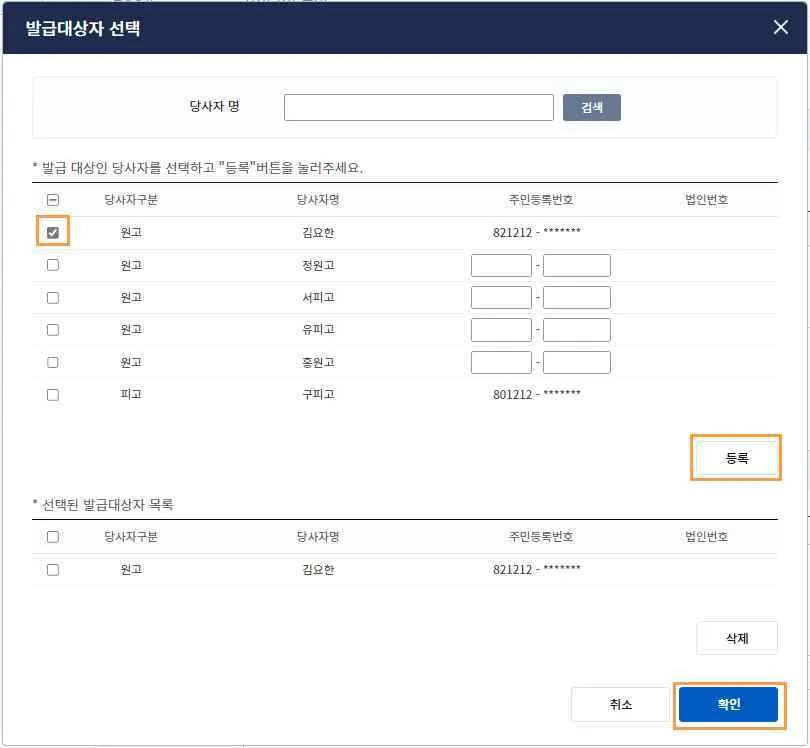Click 당사자명 column header in lower table
810x748 pixels.
click(x=318, y=537)
